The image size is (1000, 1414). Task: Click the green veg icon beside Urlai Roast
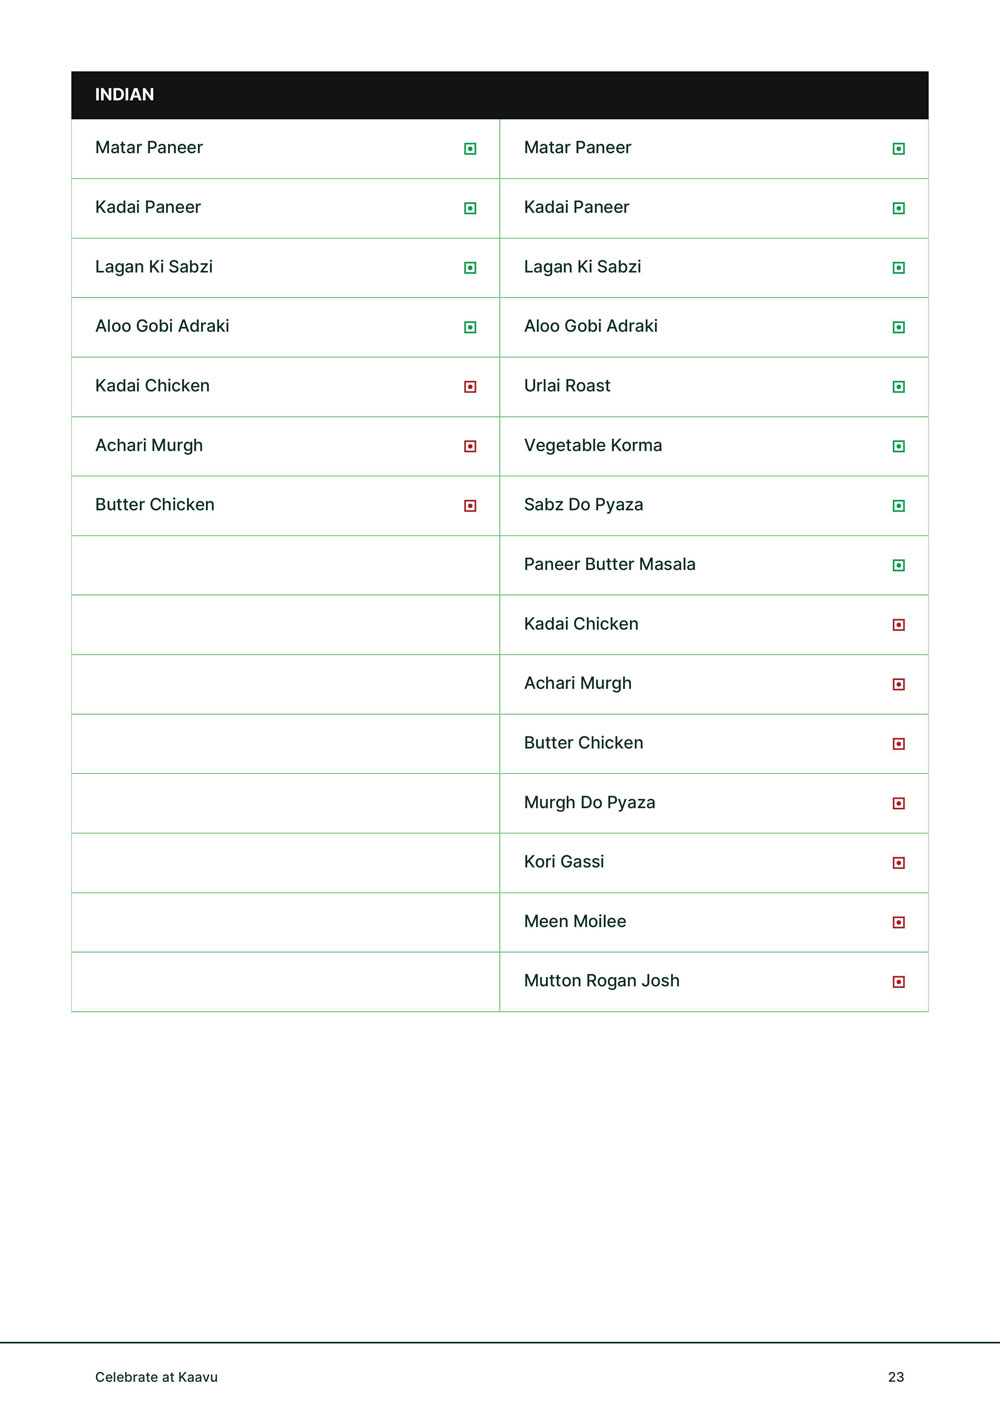899,387
